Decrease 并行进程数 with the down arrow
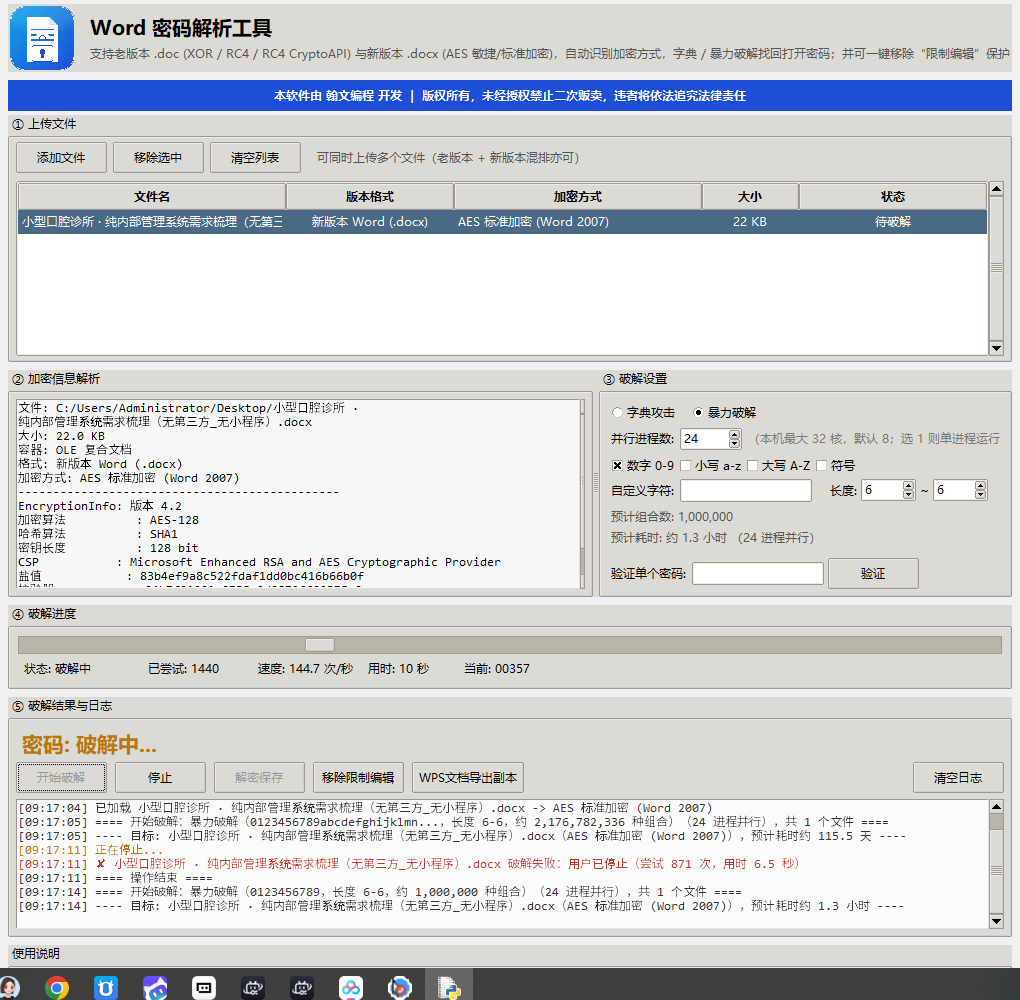The image size is (1020, 1000). pos(734,443)
